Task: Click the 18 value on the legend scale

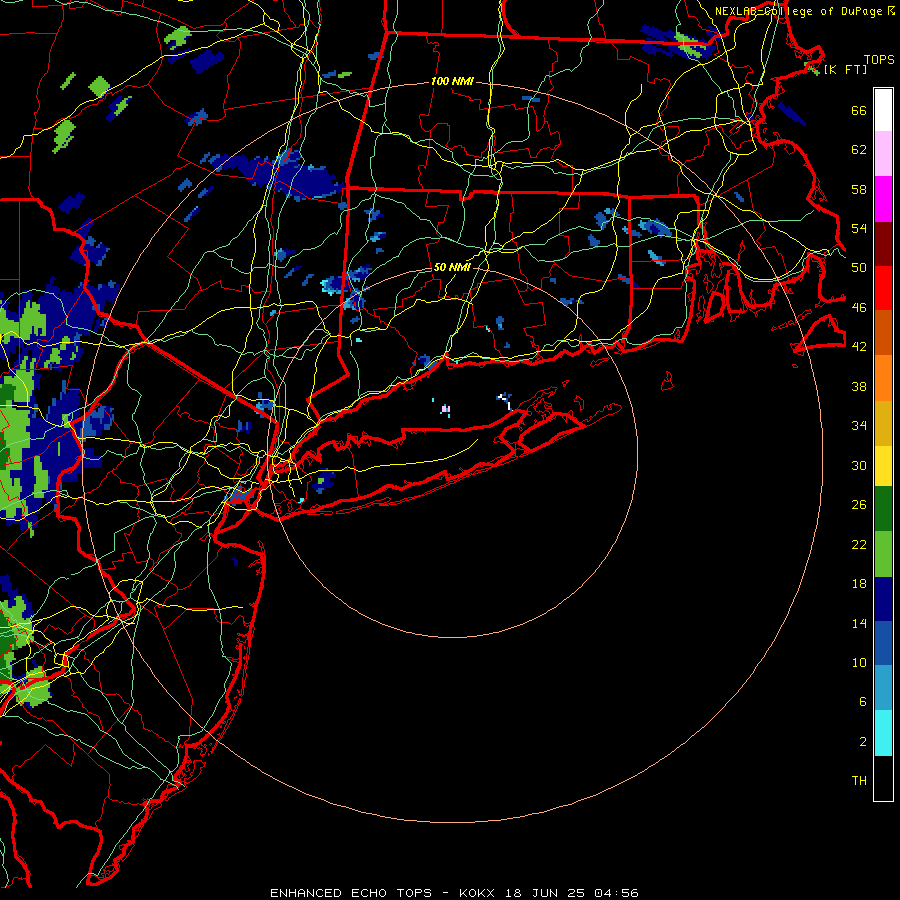Action: [859, 584]
